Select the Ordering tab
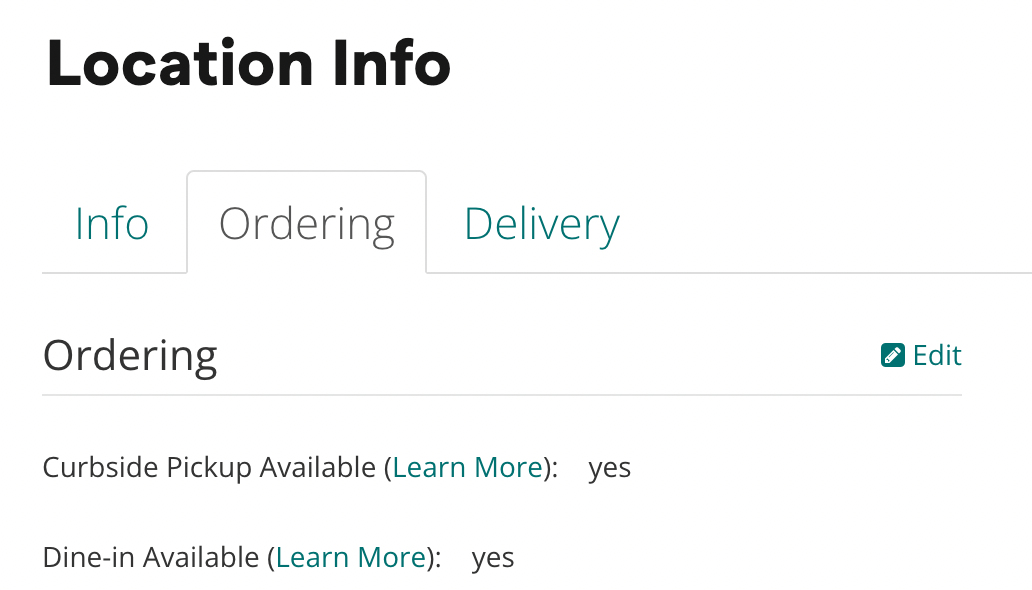1032x590 pixels. click(307, 223)
